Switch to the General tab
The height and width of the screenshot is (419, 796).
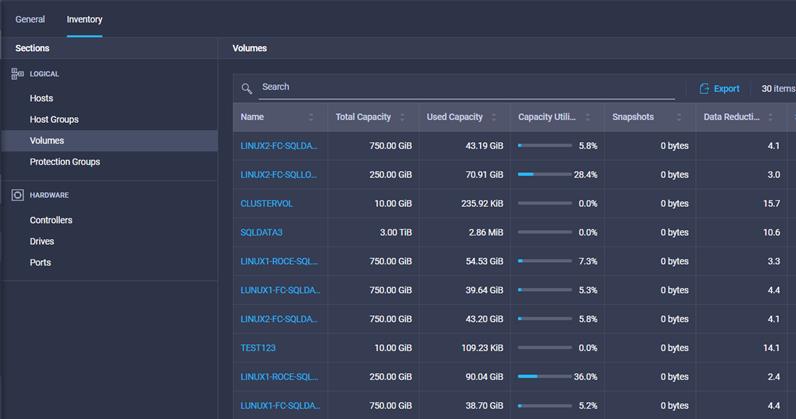[30, 19]
